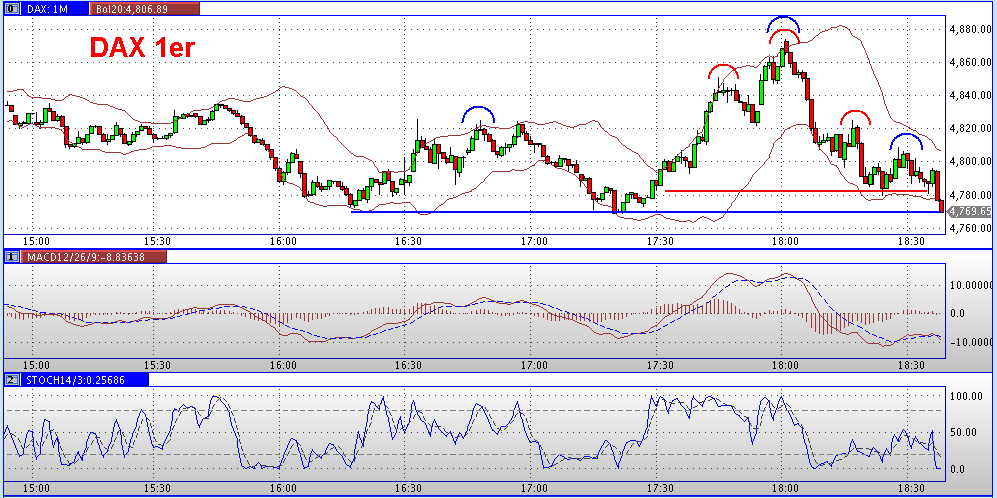
Task: Click the 4,760.00 price axis label
Action: tap(970, 228)
